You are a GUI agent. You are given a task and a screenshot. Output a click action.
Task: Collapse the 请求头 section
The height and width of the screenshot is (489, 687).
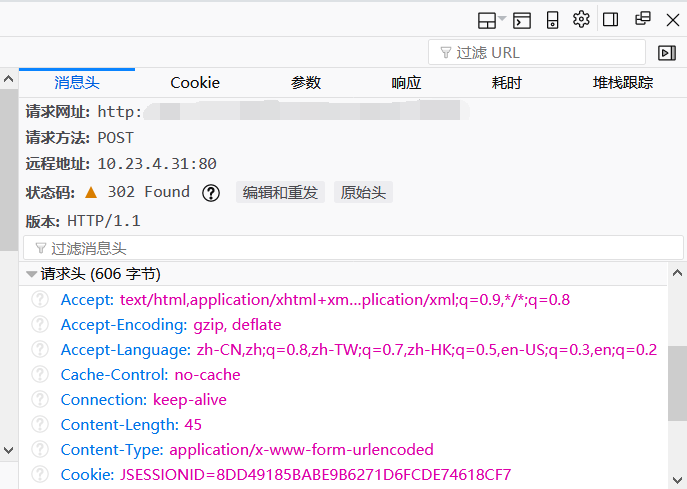coord(32,274)
